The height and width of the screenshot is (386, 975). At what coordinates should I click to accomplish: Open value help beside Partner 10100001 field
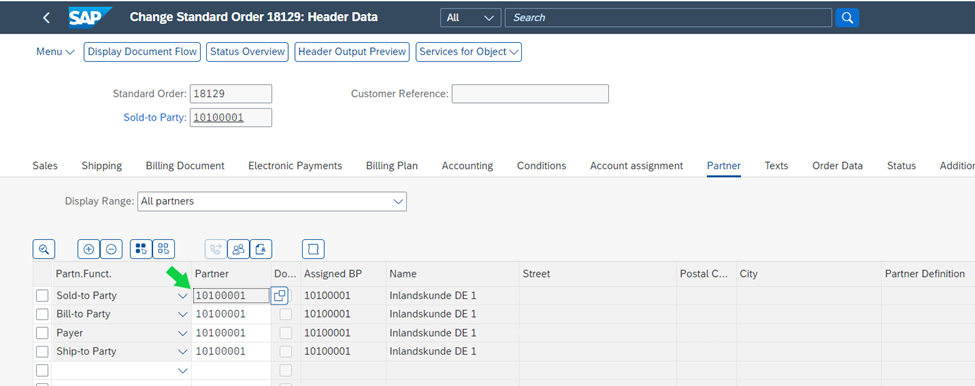[x=279, y=296]
